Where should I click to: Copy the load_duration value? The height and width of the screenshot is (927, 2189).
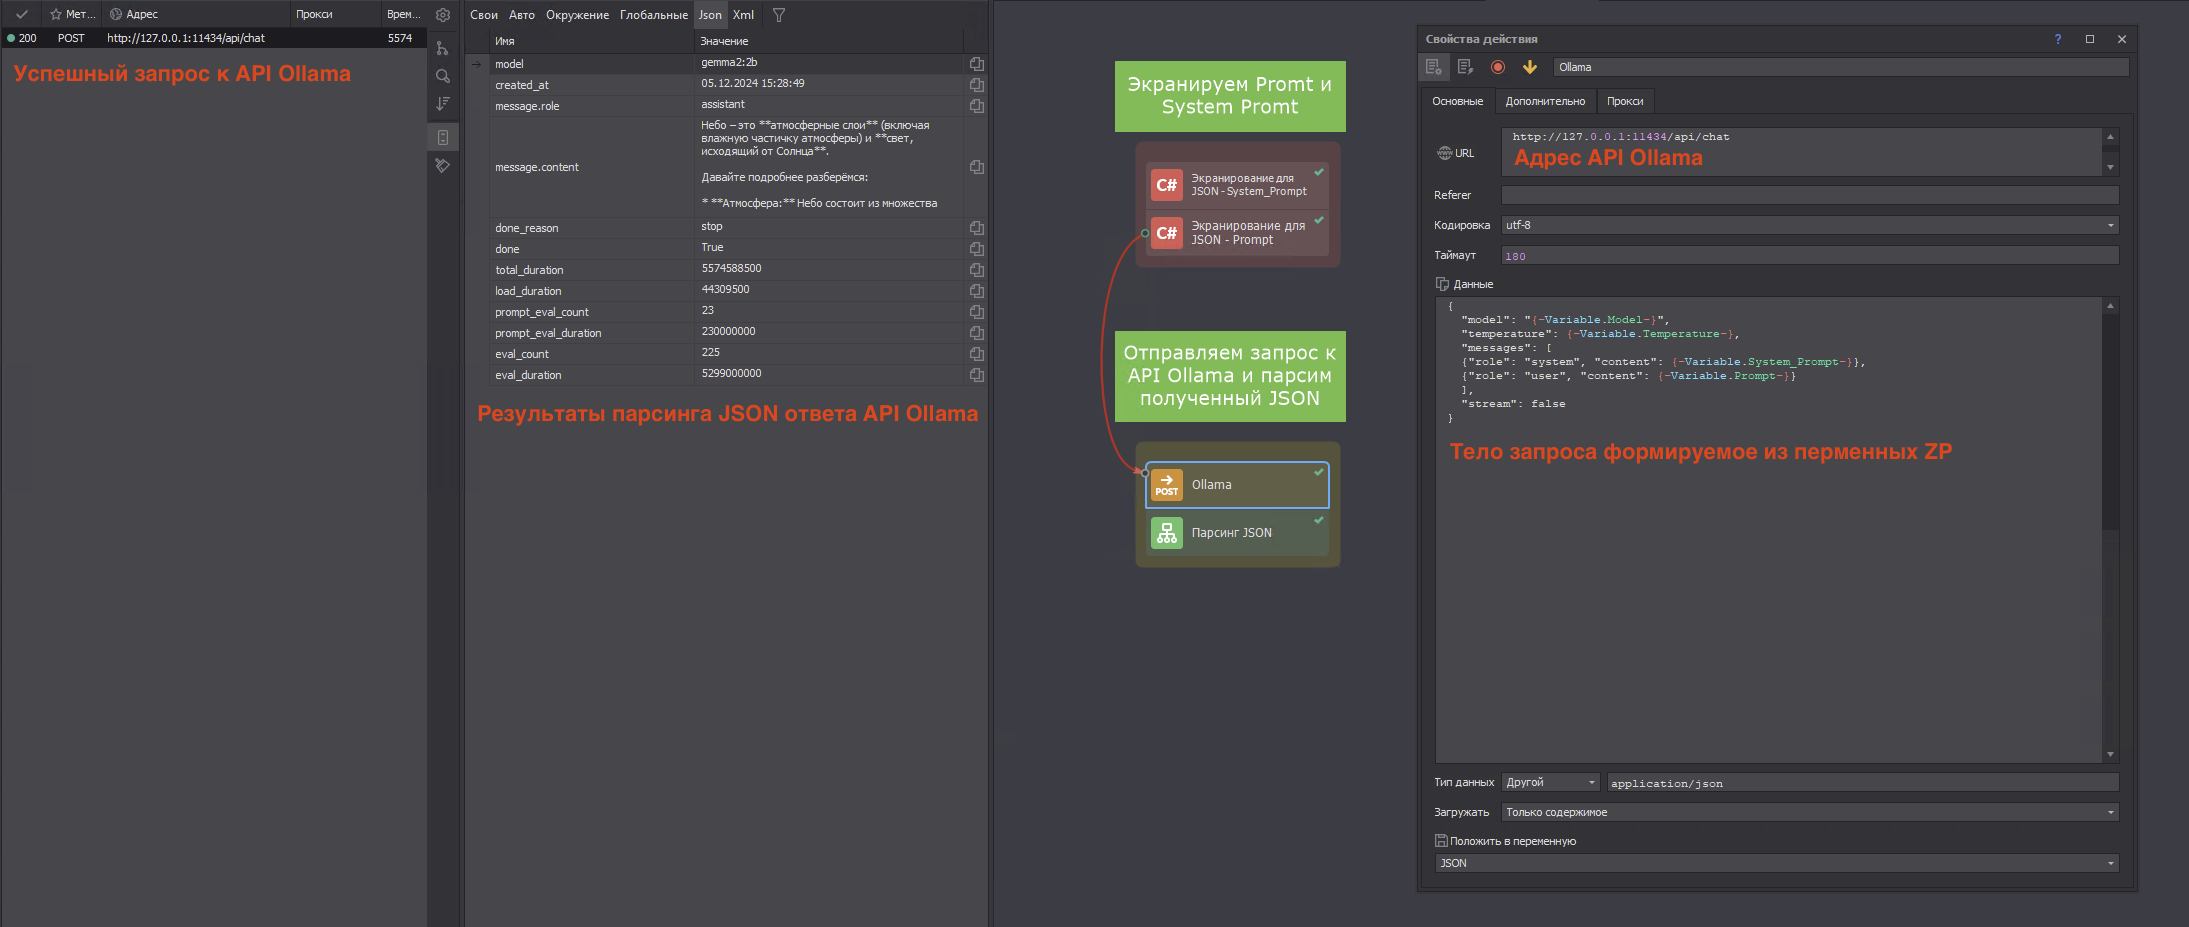(x=977, y=291)
